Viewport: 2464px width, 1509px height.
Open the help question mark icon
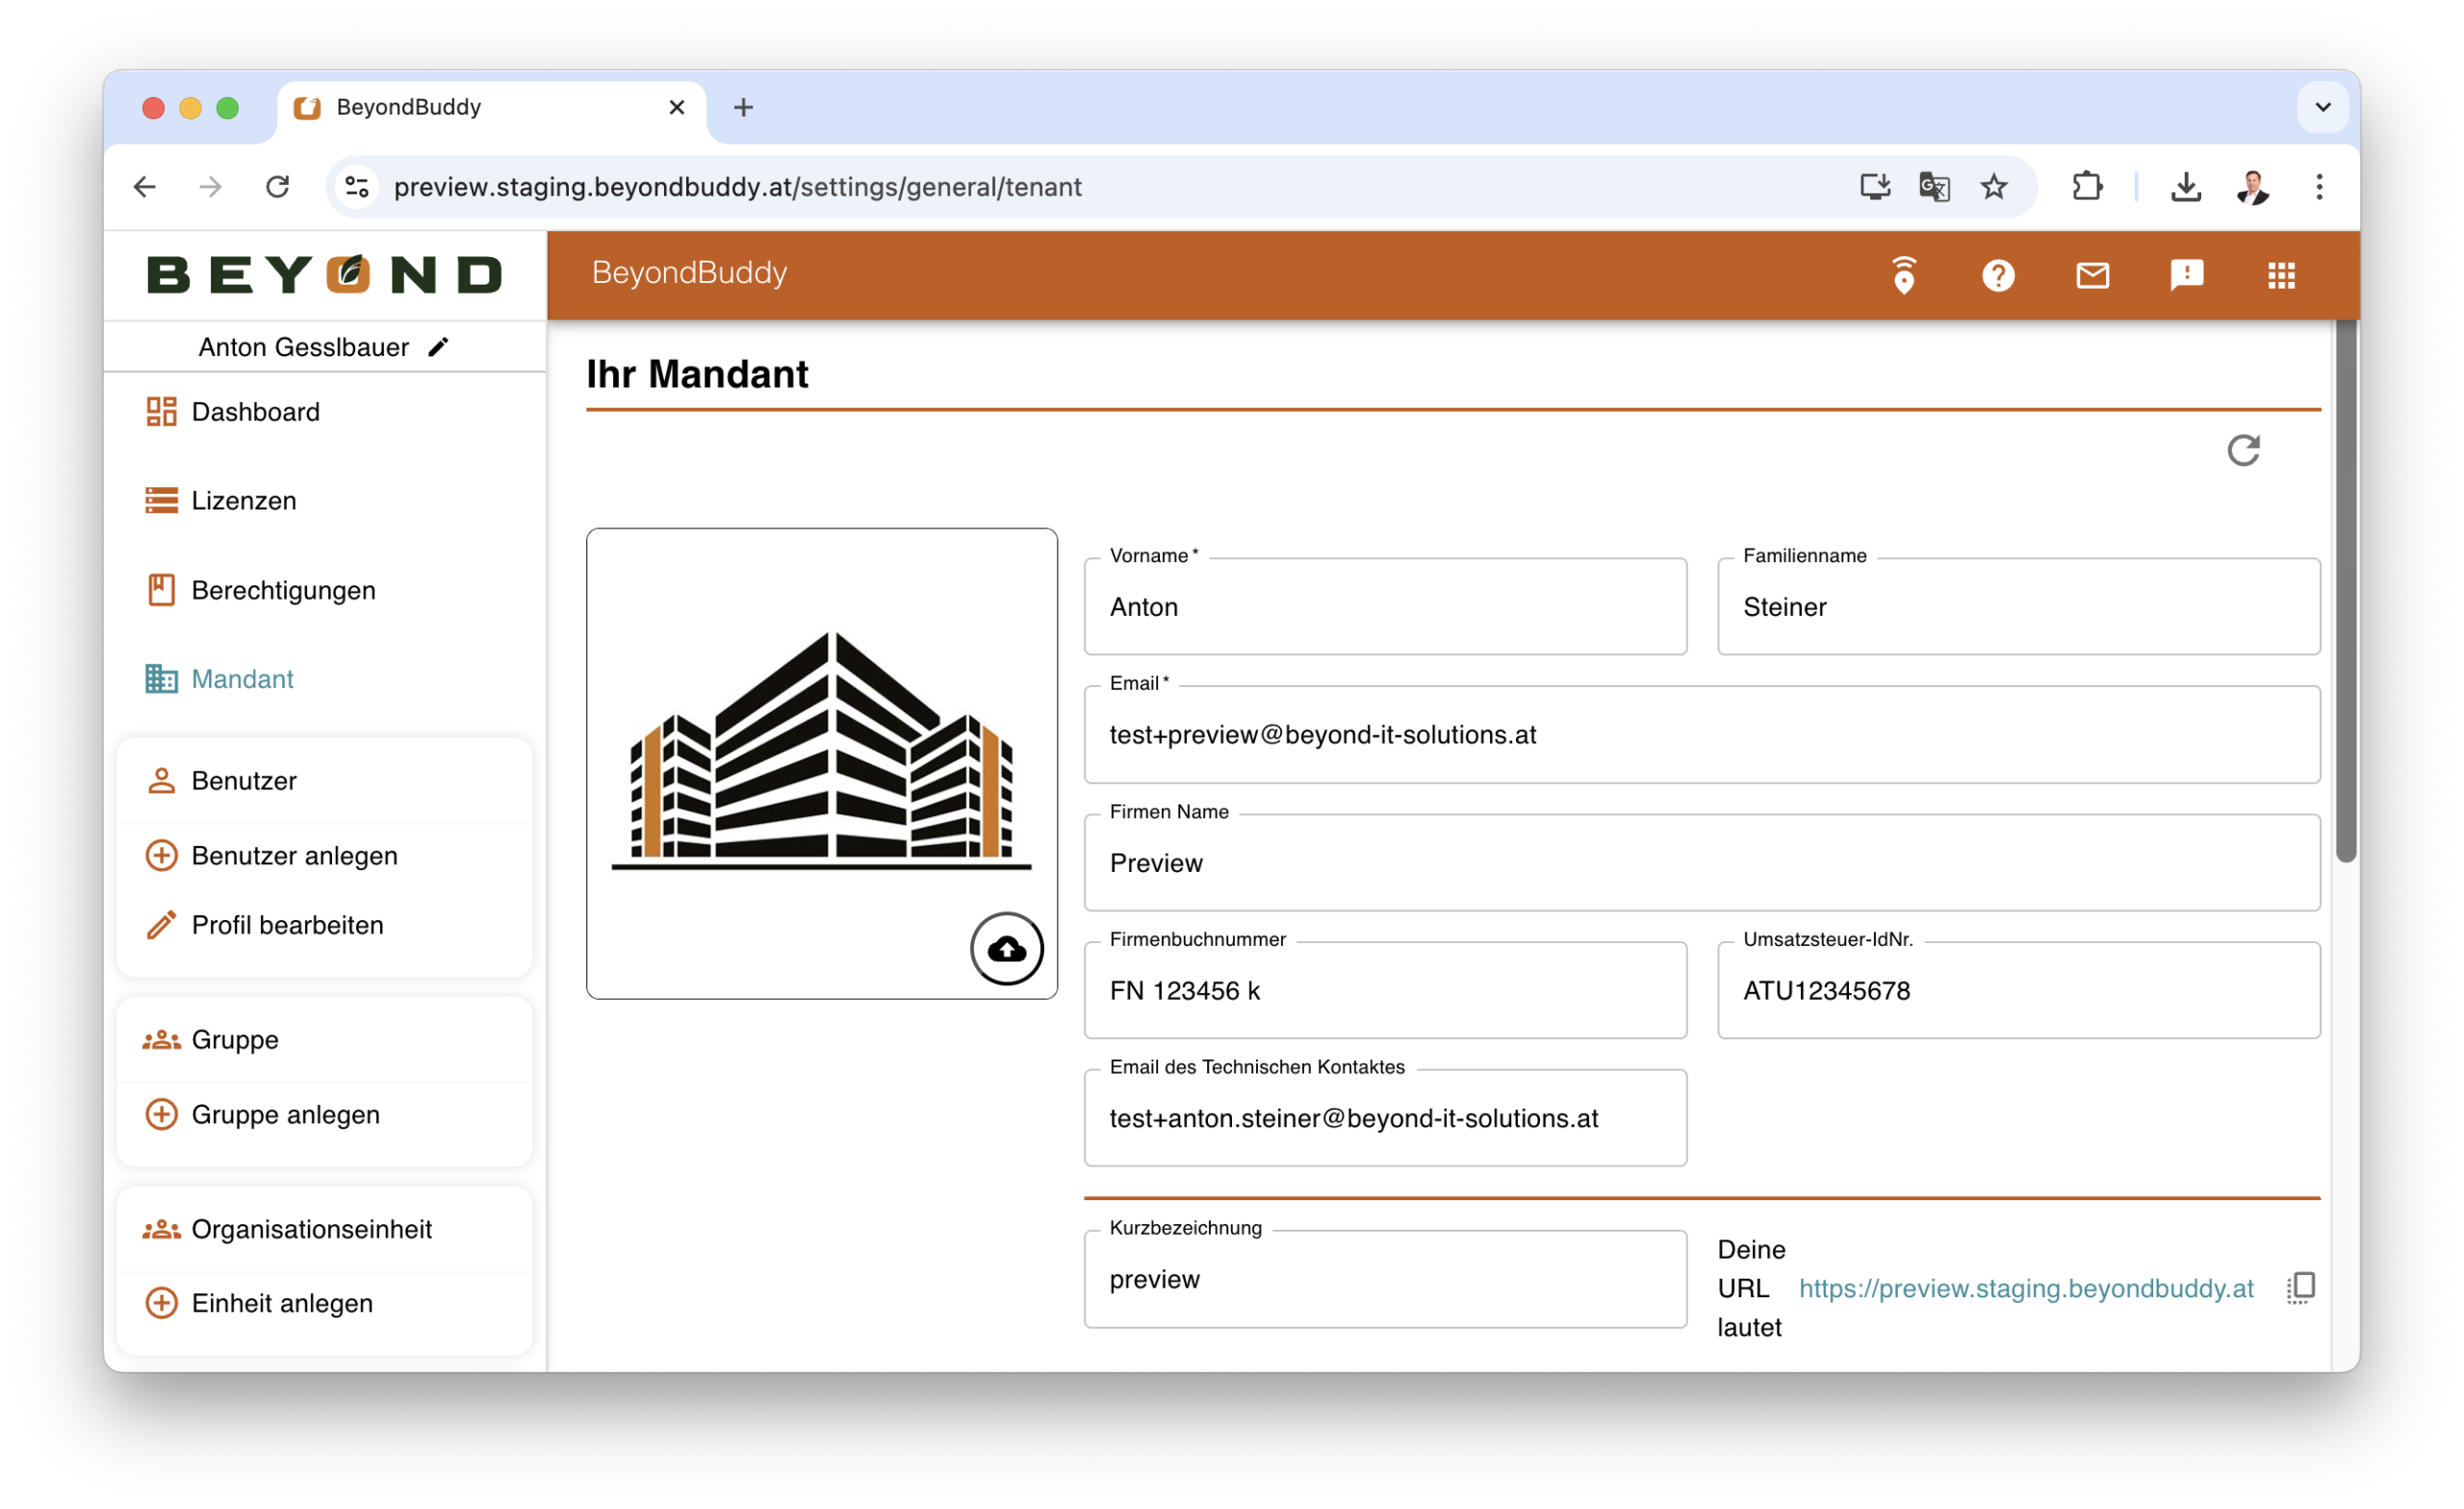pyautogui.click(x=1997, y=275)
